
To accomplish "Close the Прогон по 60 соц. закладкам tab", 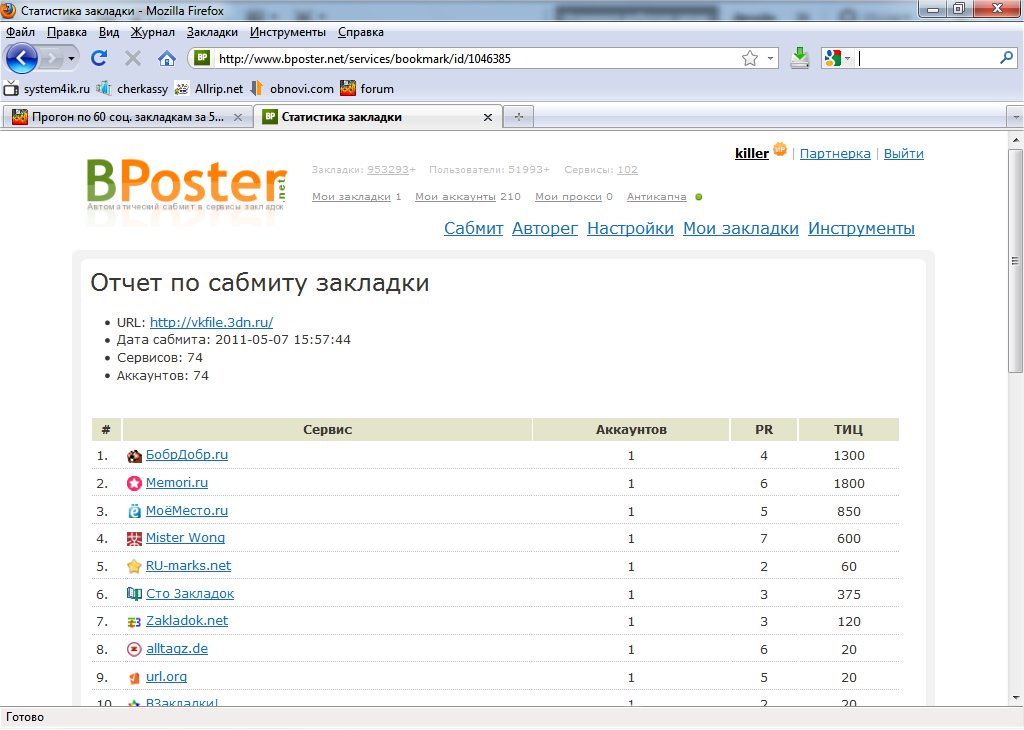I will pos(238,118).
